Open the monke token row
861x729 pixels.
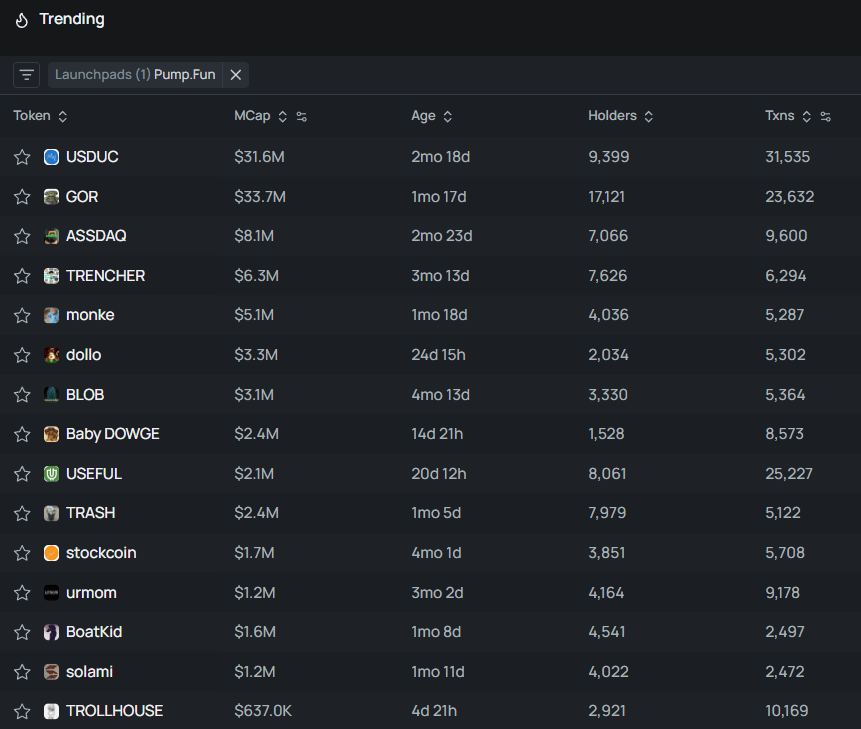[430, 315]
